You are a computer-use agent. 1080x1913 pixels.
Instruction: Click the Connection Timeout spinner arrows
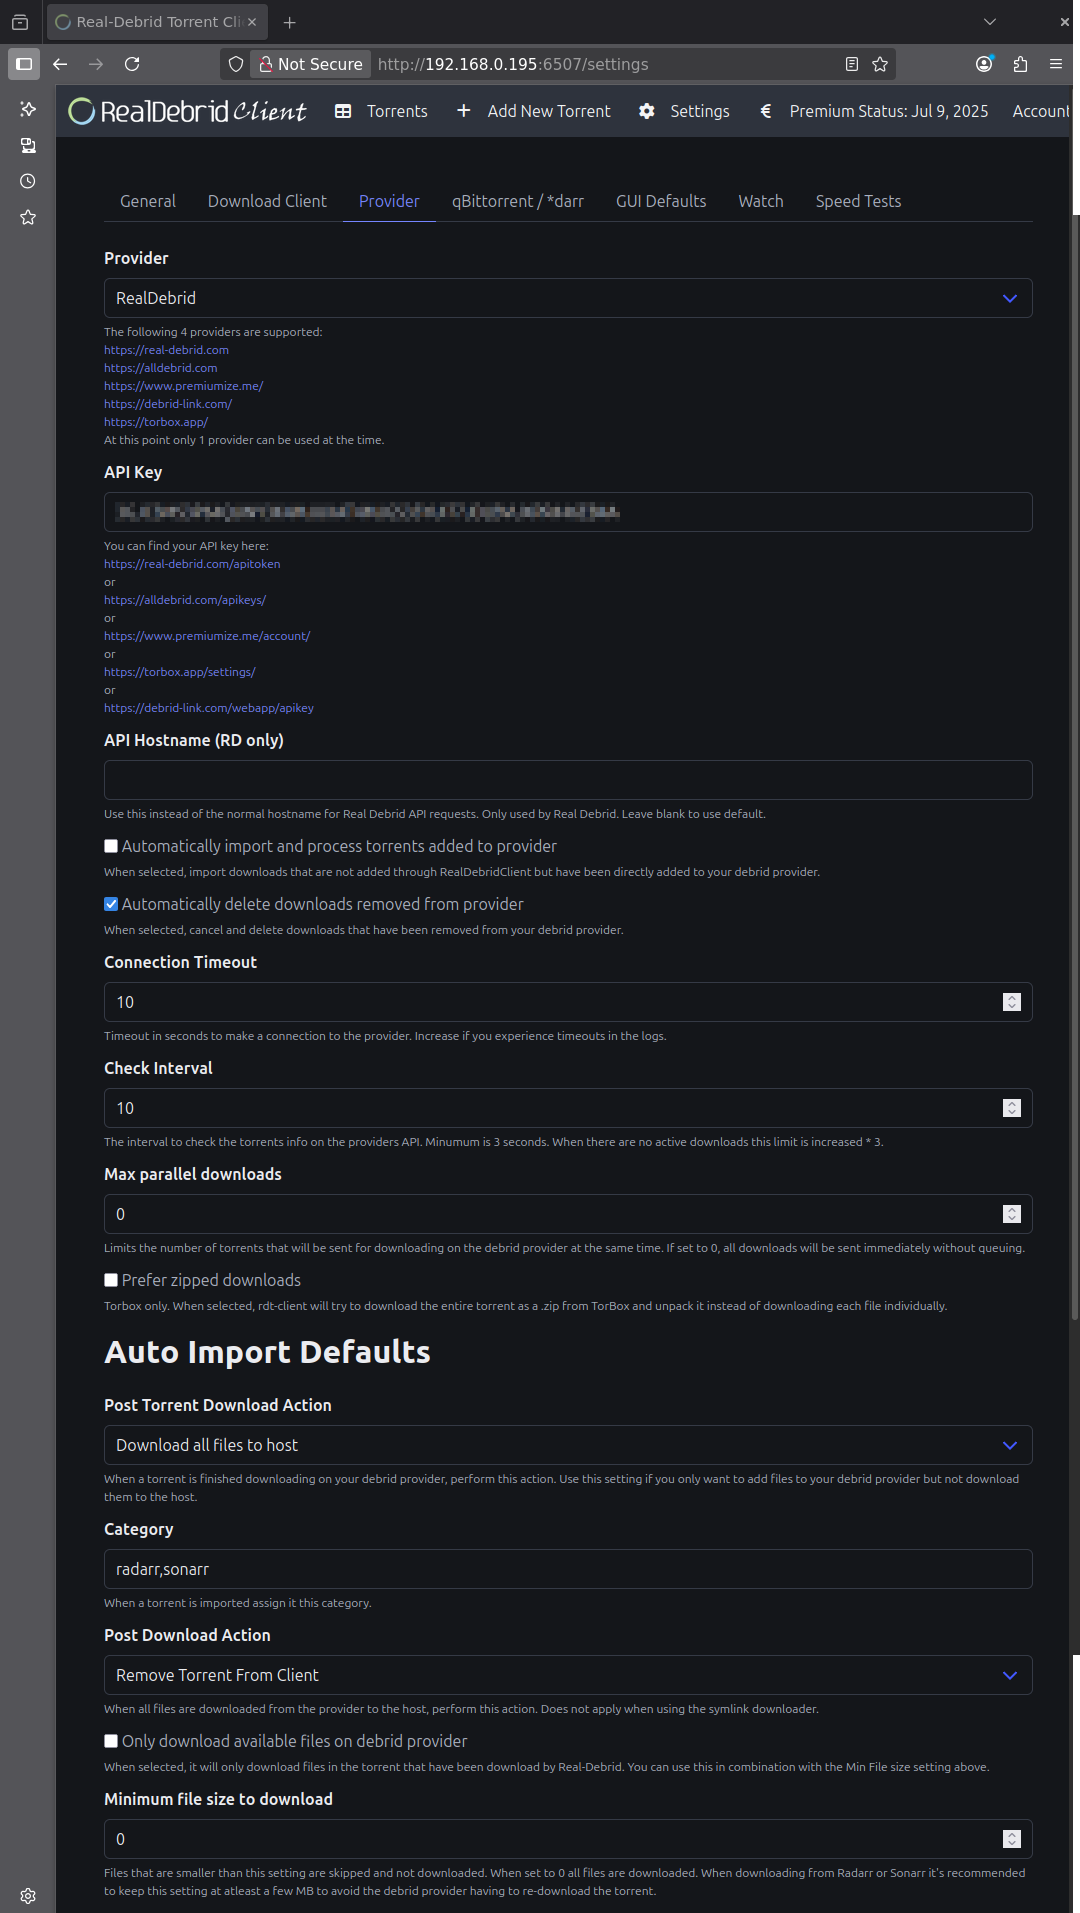[1012, 1002]
